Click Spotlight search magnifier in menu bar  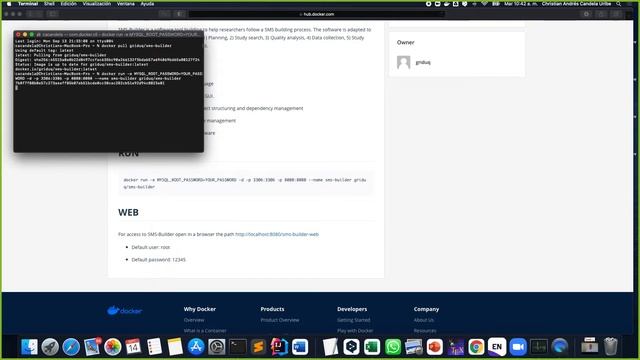pyautogui.click(x=619, y=4)
